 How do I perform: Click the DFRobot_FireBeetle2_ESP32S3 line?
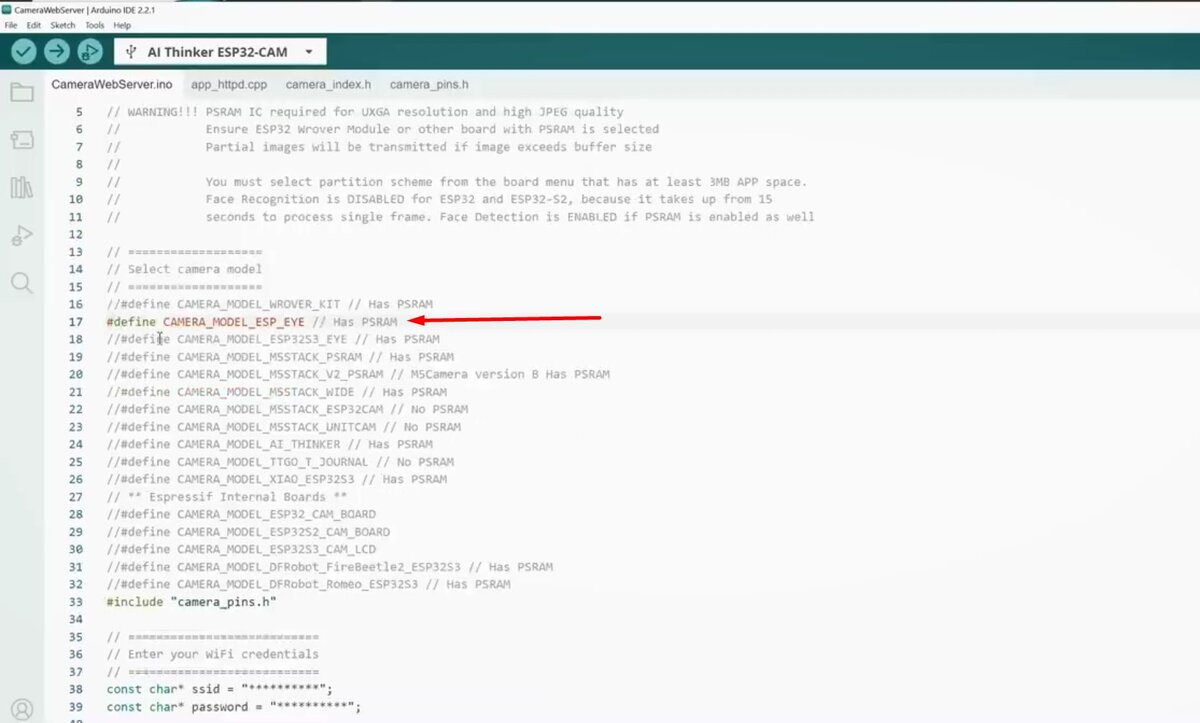(x=329, y=567)
